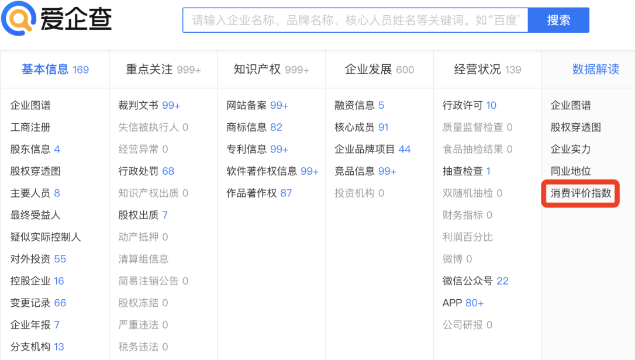Screen dimensions: 635x360
Task: Open 股东信息 4 entry
Action: (x=35, y=149)
